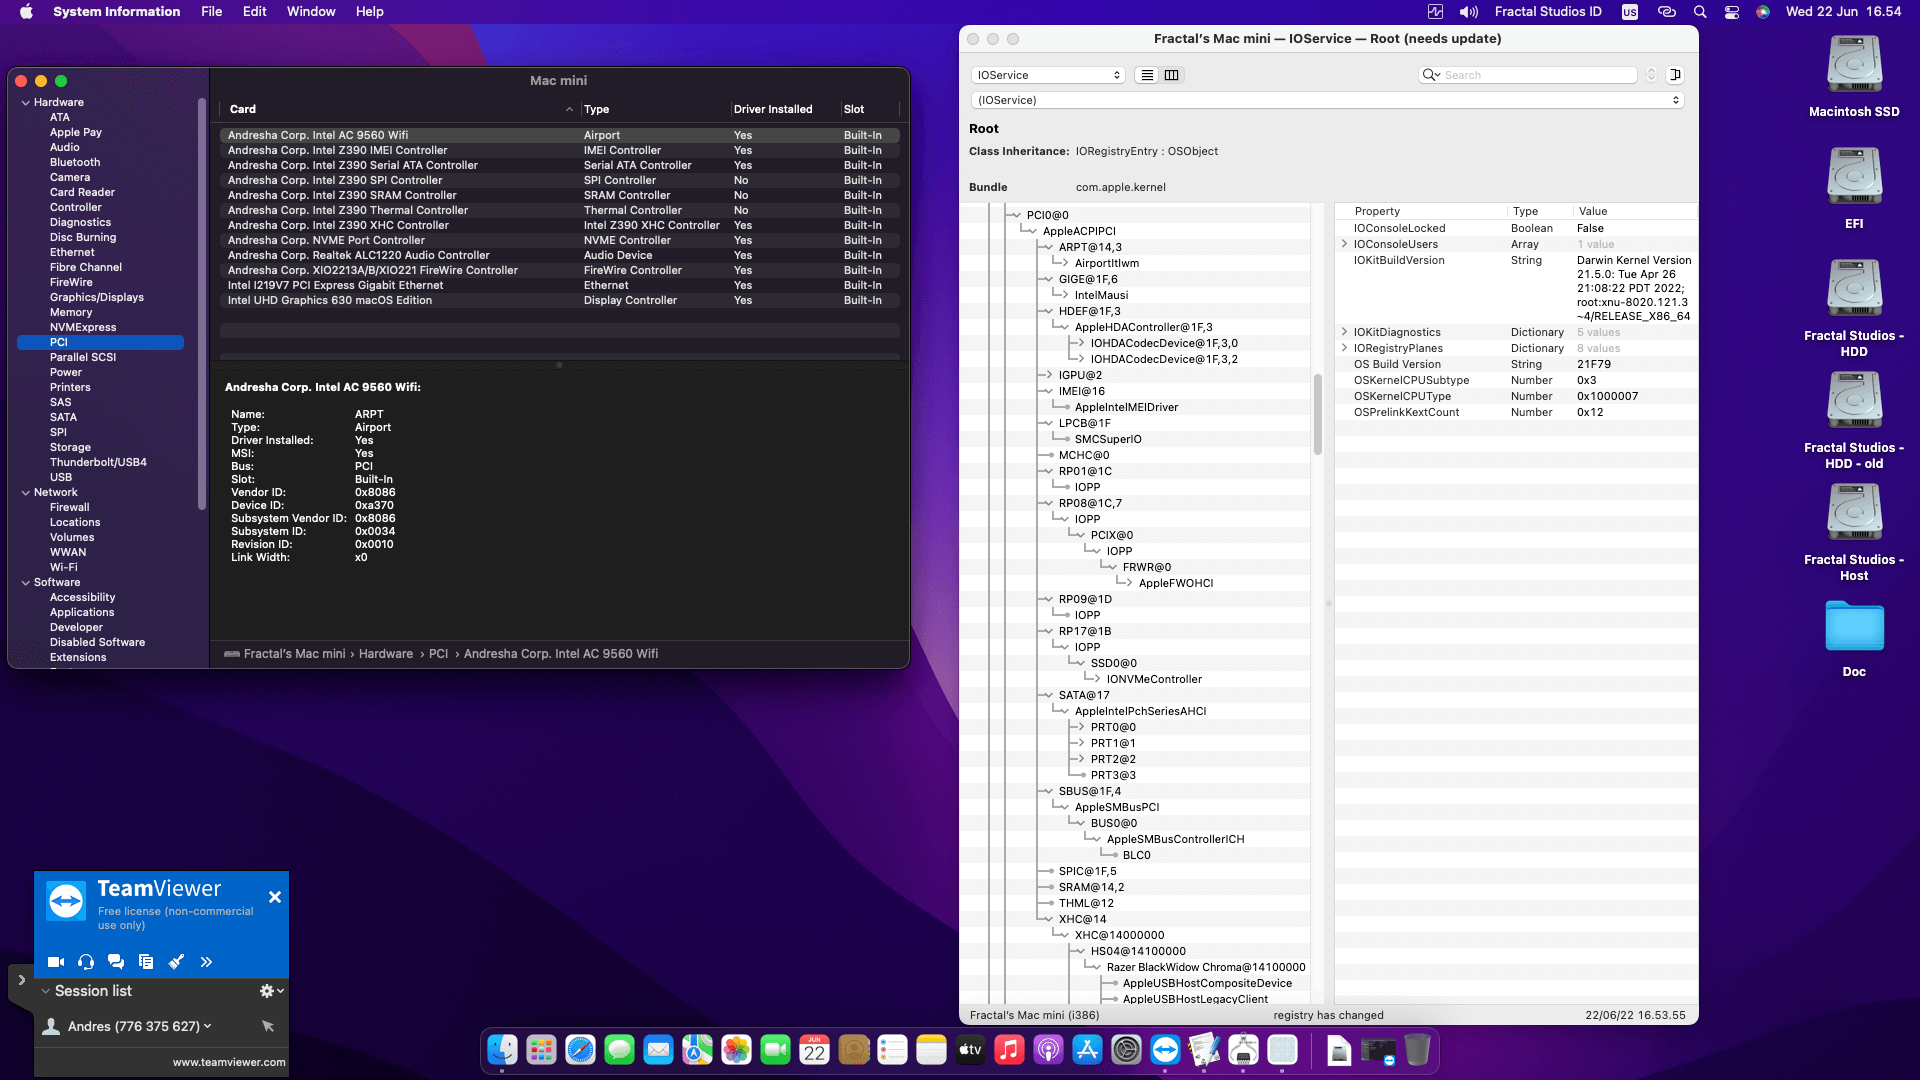Show more TeamViewer tools via double-chevron
This screenshot has height=1080, width=1920.
coord(206,962)
